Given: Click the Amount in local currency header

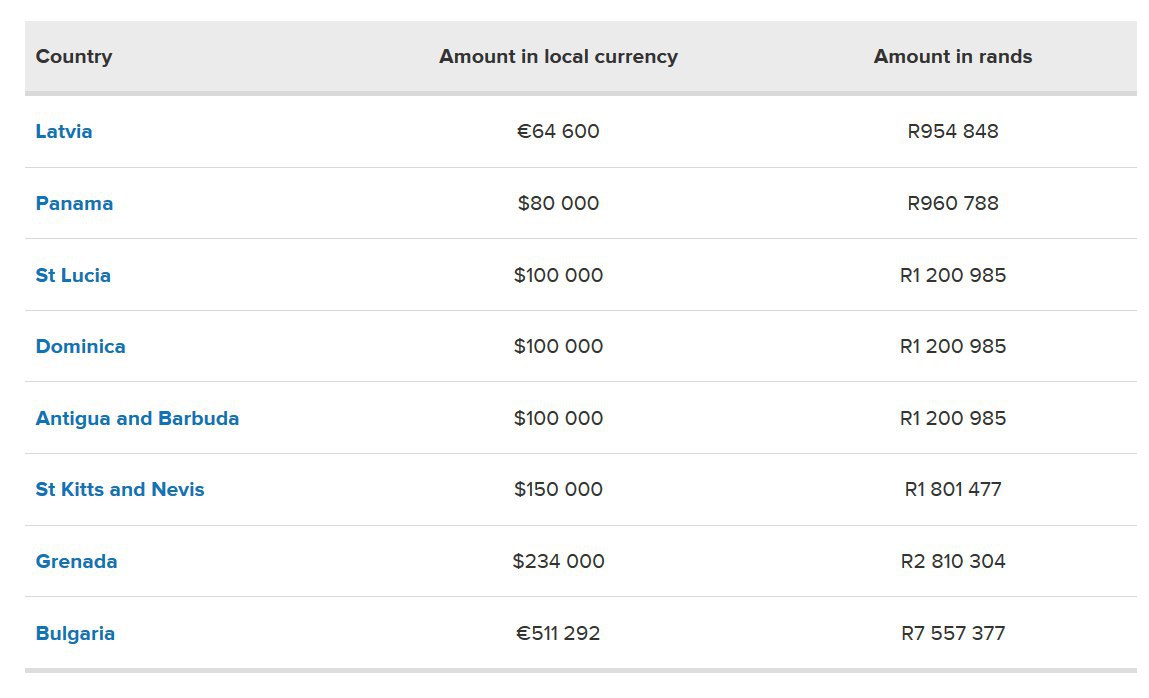Looking at the screenshot, I should click(558, 57).
